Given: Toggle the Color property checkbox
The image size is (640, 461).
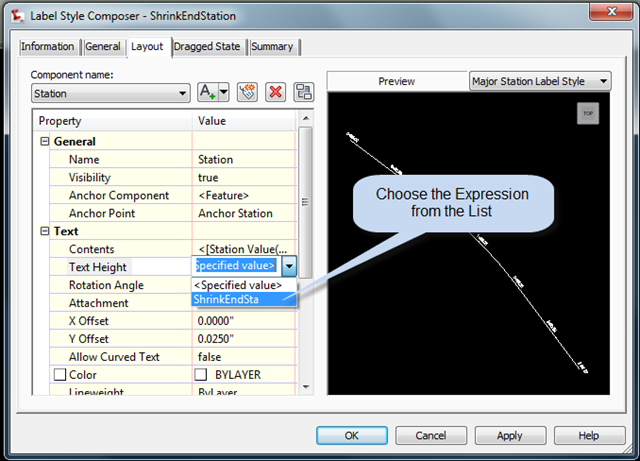Looking at the screenshot, I should pyautogui.click(x=60, y=374).
